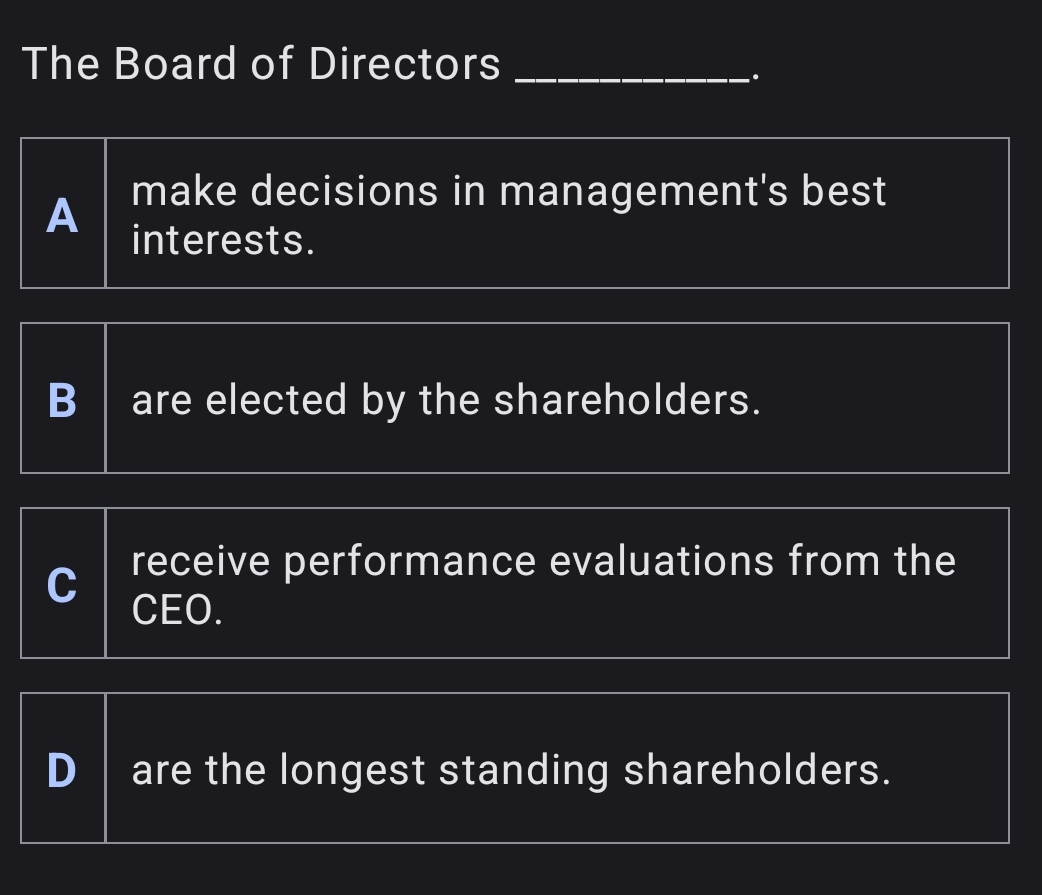Click the word 'Directors' in the question
The height and width of the screenshot is (895, 1042).
pyautogui.click(x=404, y=65)
